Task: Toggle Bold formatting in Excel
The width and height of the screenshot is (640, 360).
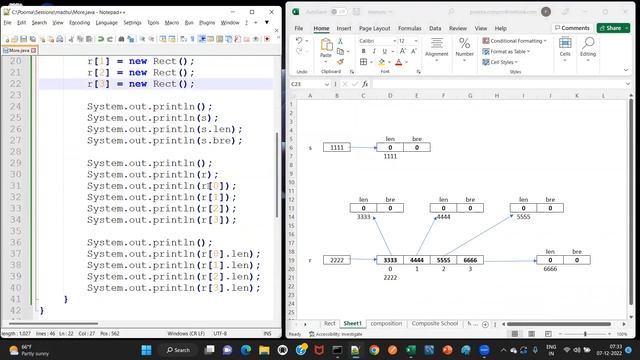Action: (363, 51)
